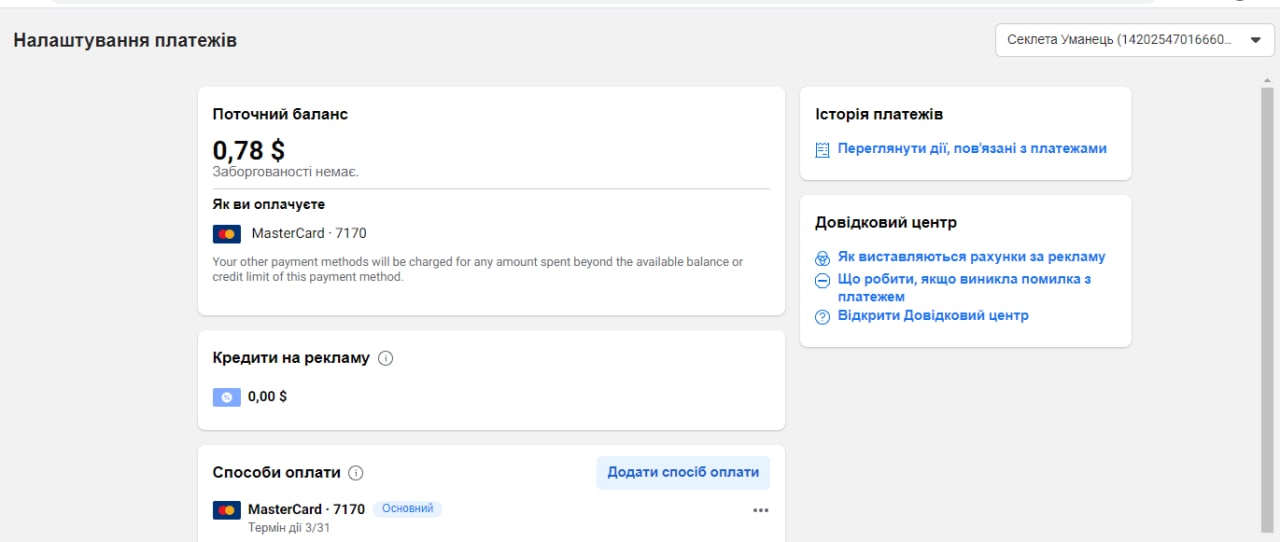Click the Основний badge on MasterCard
The height and width of the screenshot is (542, 1280).
(407, 509)
